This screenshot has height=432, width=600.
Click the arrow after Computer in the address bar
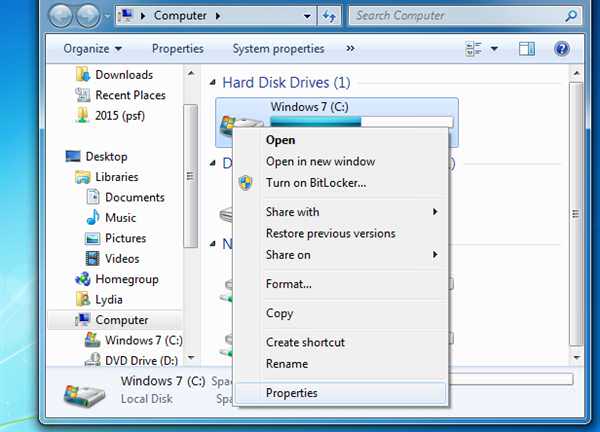[x=218, y=16]
